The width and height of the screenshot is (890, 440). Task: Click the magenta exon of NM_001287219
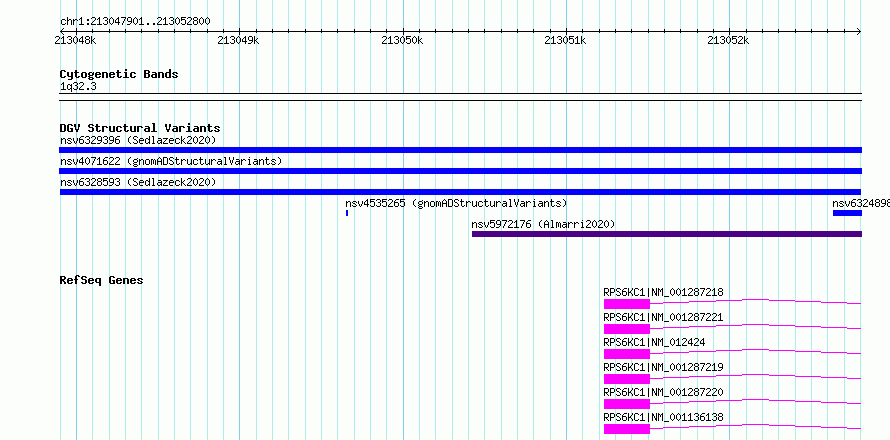point(627,379)
